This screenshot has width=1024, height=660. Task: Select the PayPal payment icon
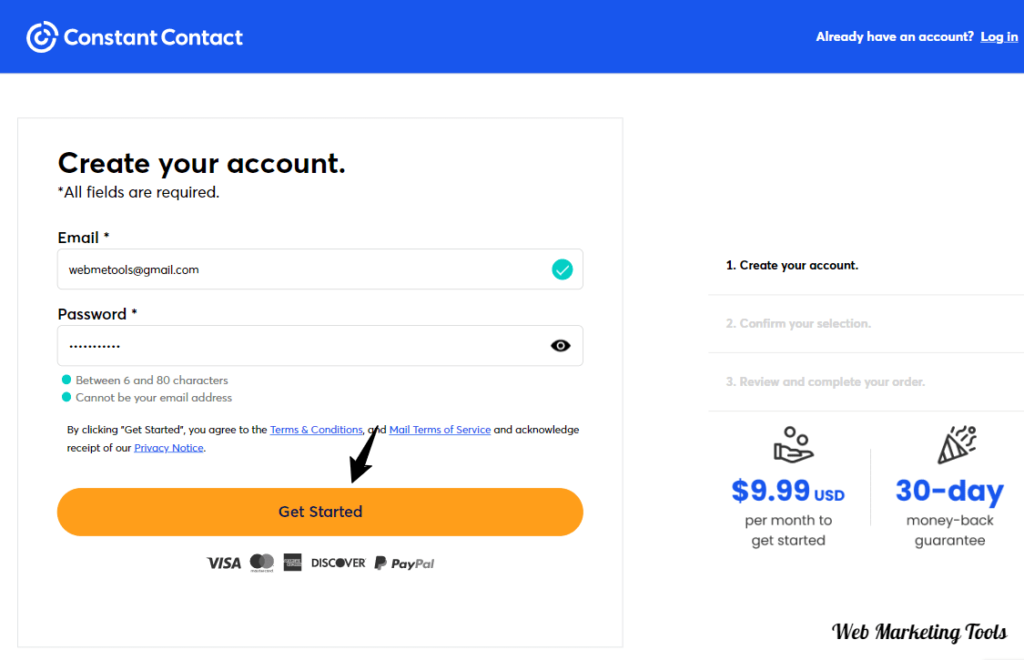pos(403,562)
